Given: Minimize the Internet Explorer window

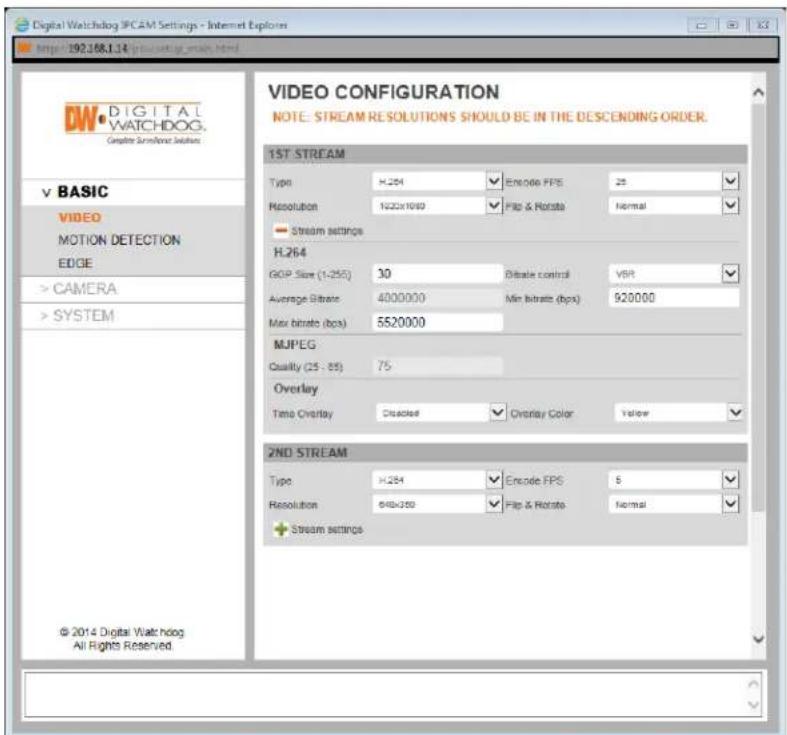Looking at the screenshot, I should click(x=701, y=25).
